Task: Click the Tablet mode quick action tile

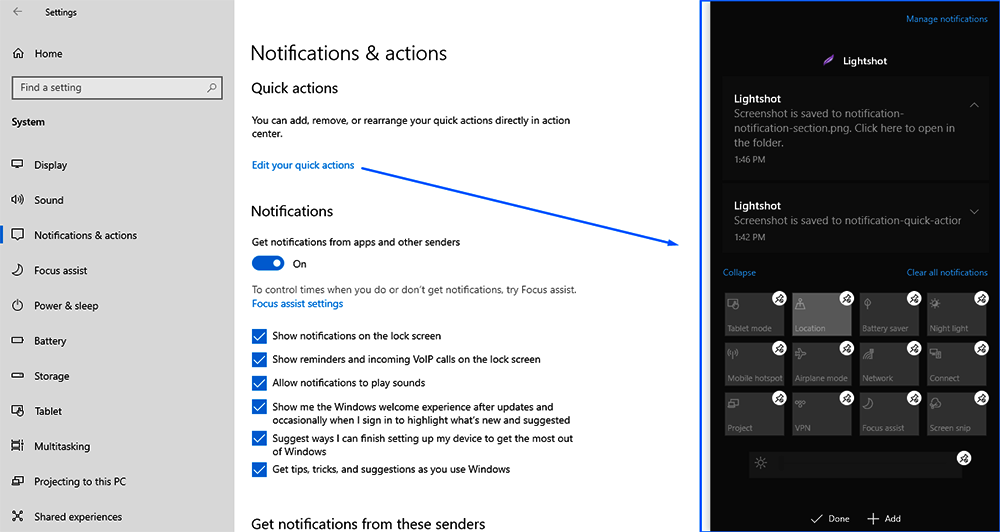Action: (x=754, y=314)
